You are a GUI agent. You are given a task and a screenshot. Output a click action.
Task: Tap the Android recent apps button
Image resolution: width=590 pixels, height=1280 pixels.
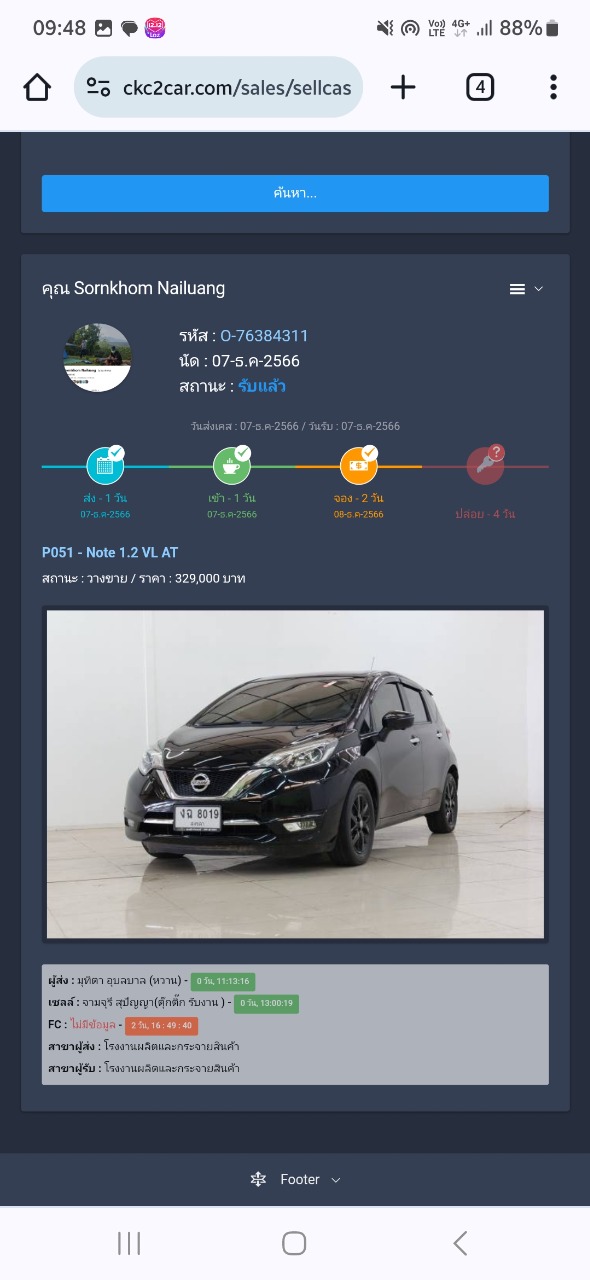click(x=129, y=1243)
